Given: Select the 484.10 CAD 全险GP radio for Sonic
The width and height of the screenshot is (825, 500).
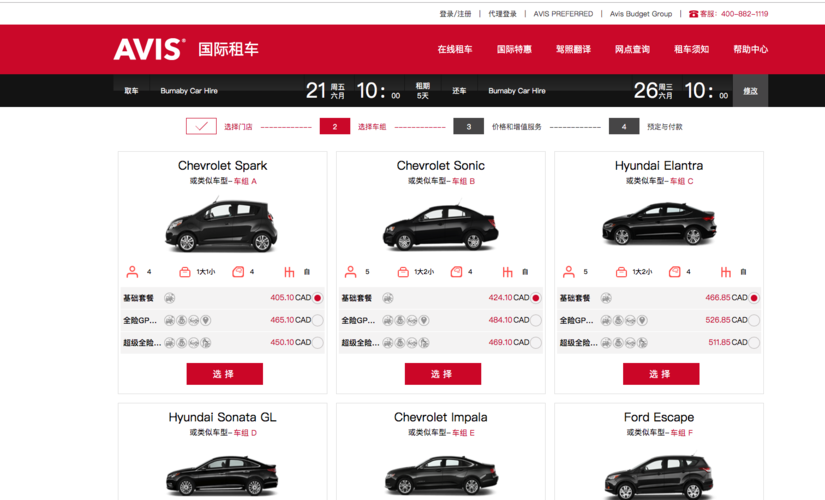Looking at the screenshot, I should coord(536,320).
